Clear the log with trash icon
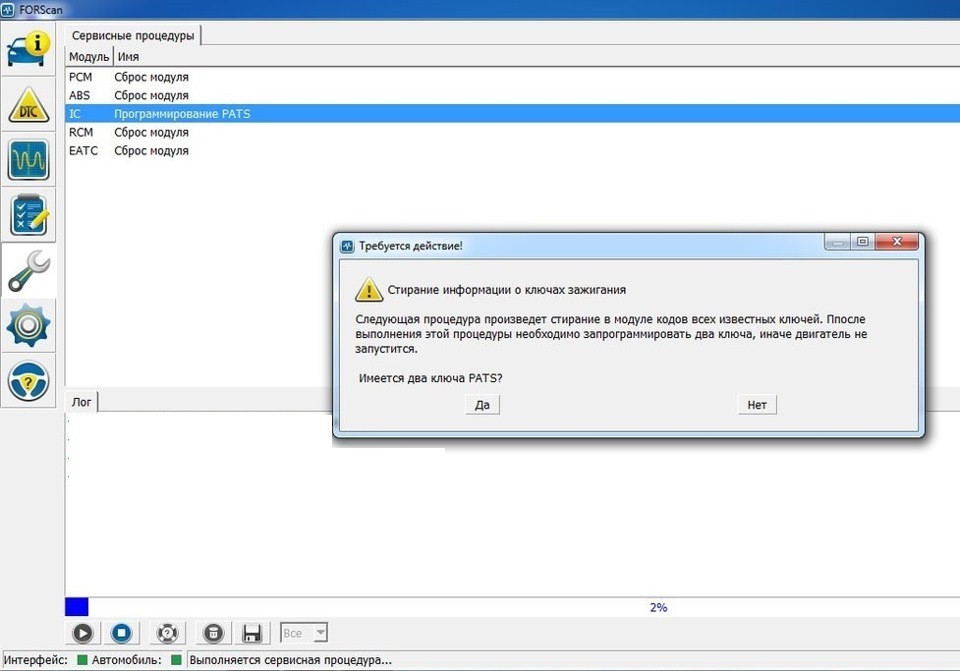 [x=212, y=633]
